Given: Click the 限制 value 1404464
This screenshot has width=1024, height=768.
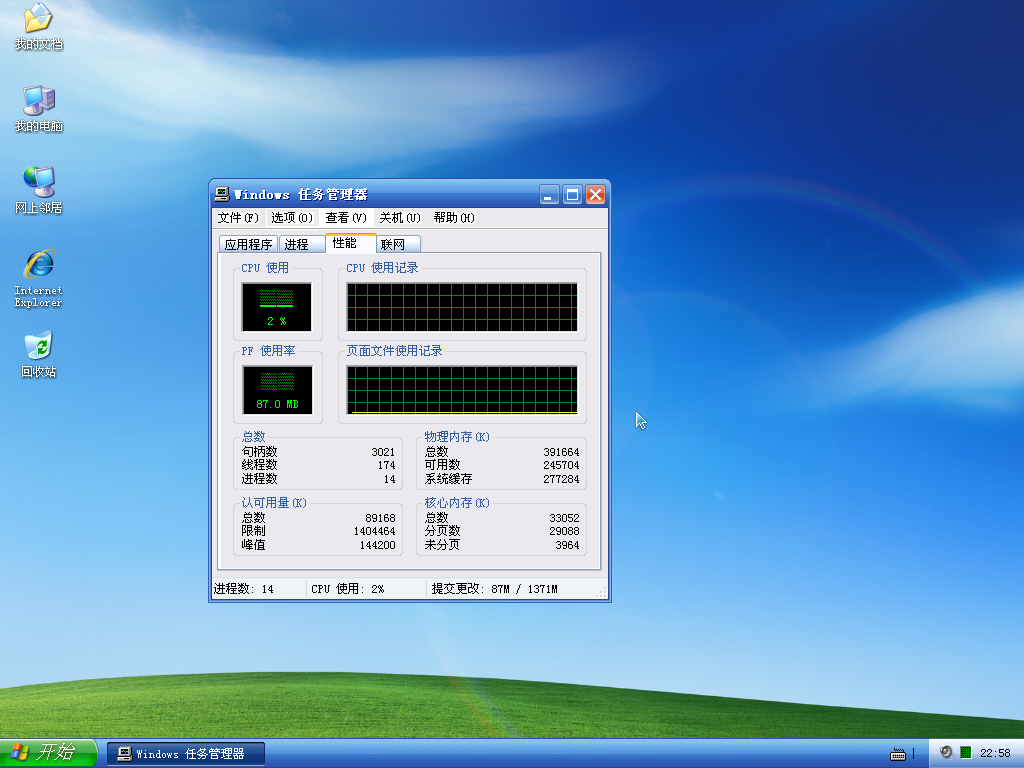Looking at the screenshot, I should (x=375, y=531).
